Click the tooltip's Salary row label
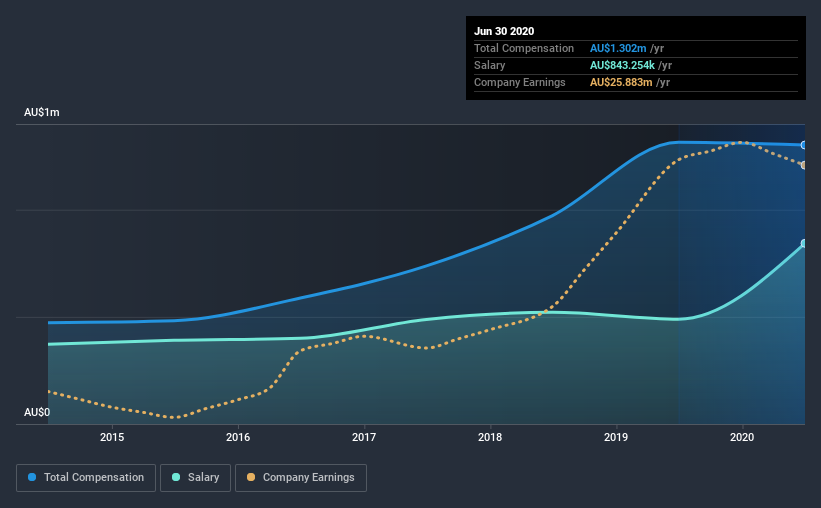 tap(490, 65)
